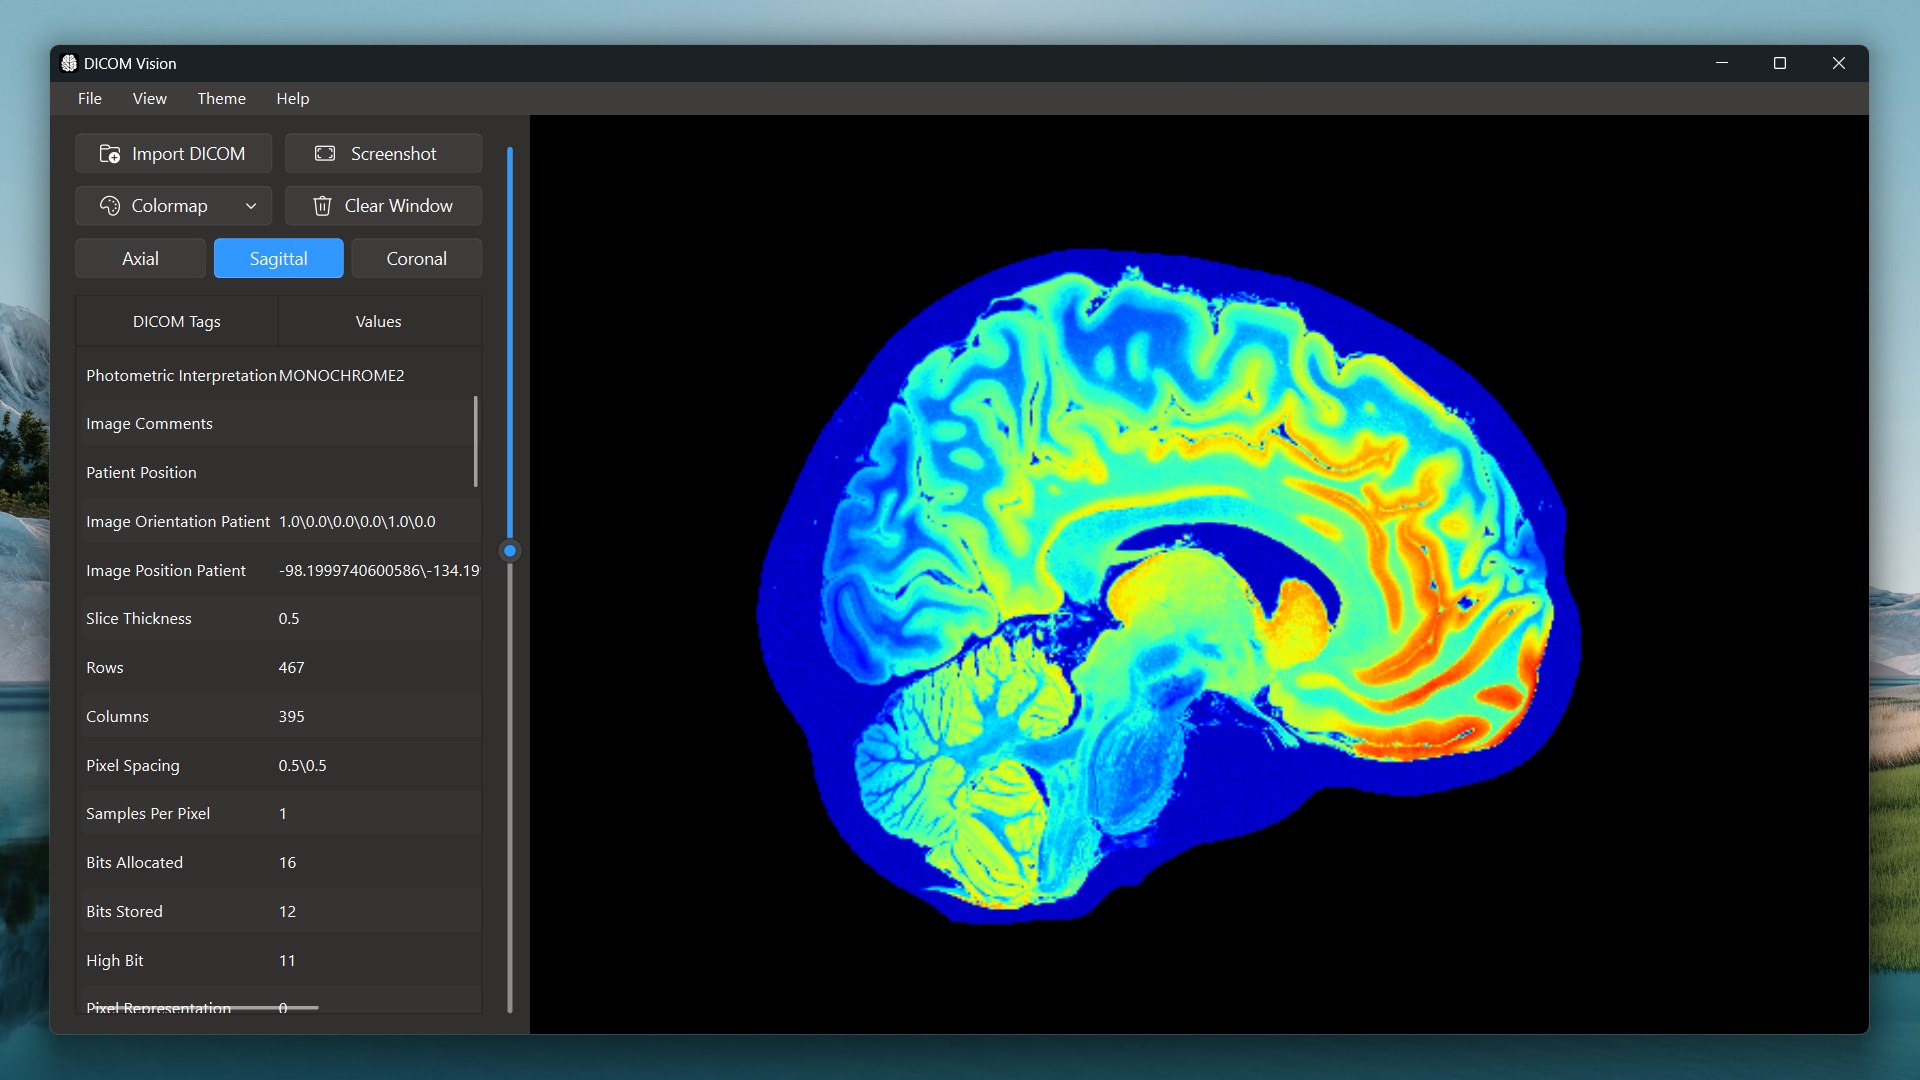Click the folder icon on Import DICOM
1920x1080 pixels.
pyautogui.click(x=110, y=154)
